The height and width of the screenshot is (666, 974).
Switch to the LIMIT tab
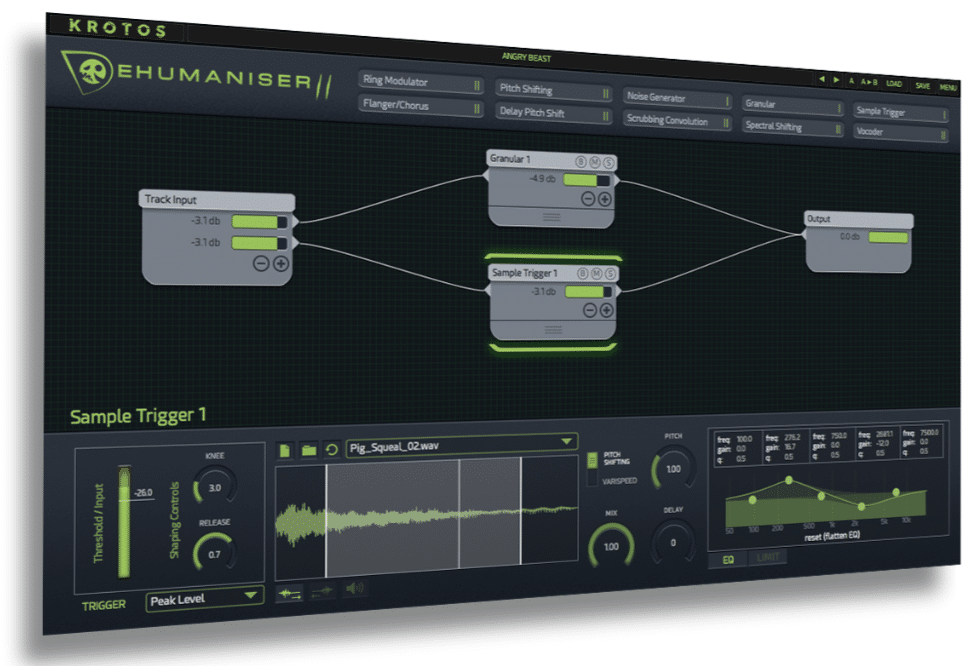point(768,557)
